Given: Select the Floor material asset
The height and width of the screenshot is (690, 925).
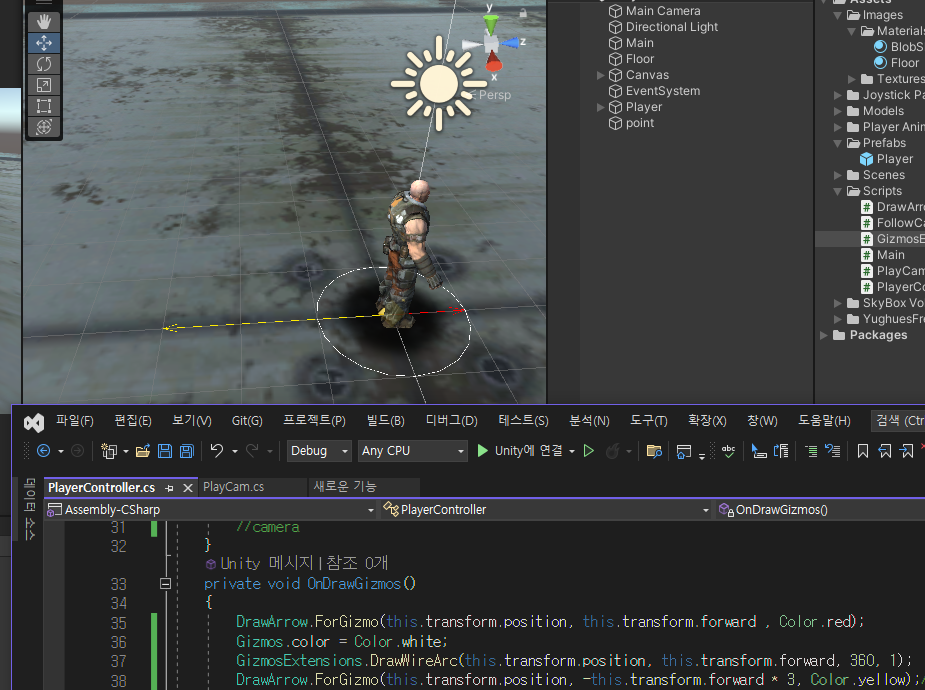Looking at the screenshot, I should click(x=897, y=63).
